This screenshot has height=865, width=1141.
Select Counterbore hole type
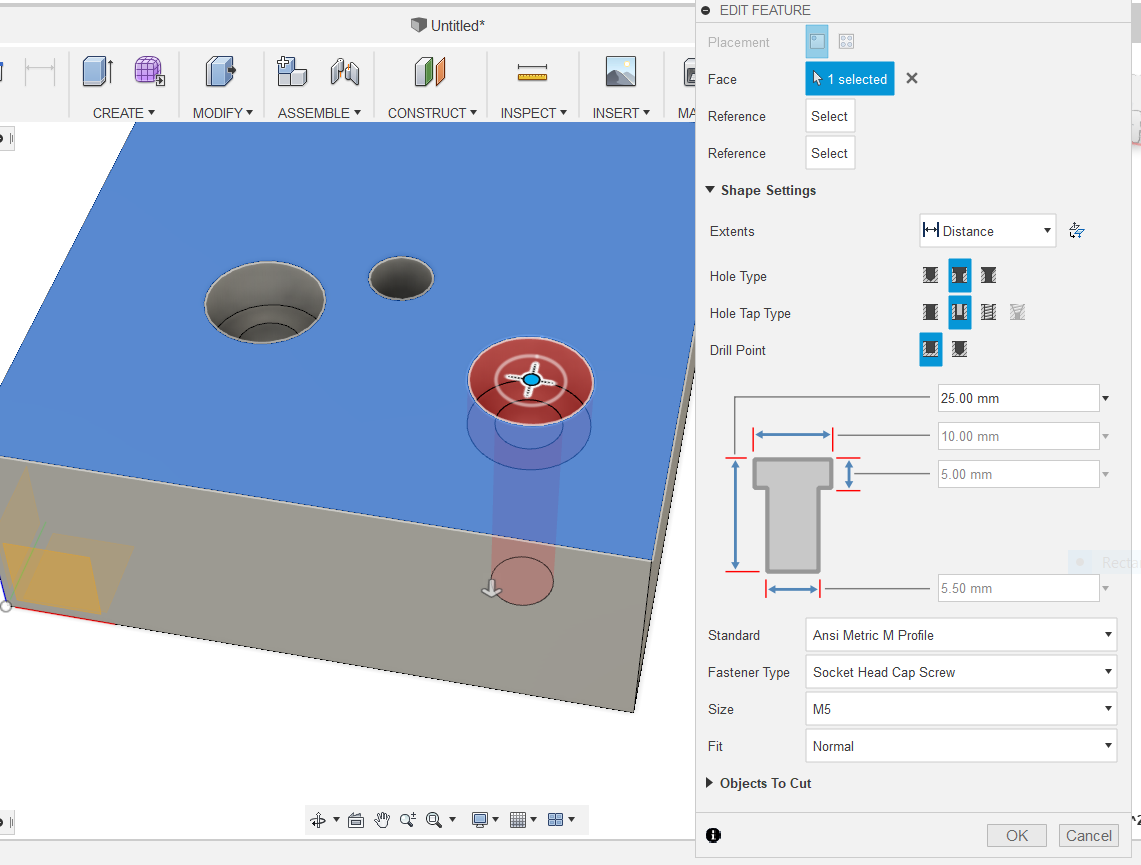click(960, 275)
